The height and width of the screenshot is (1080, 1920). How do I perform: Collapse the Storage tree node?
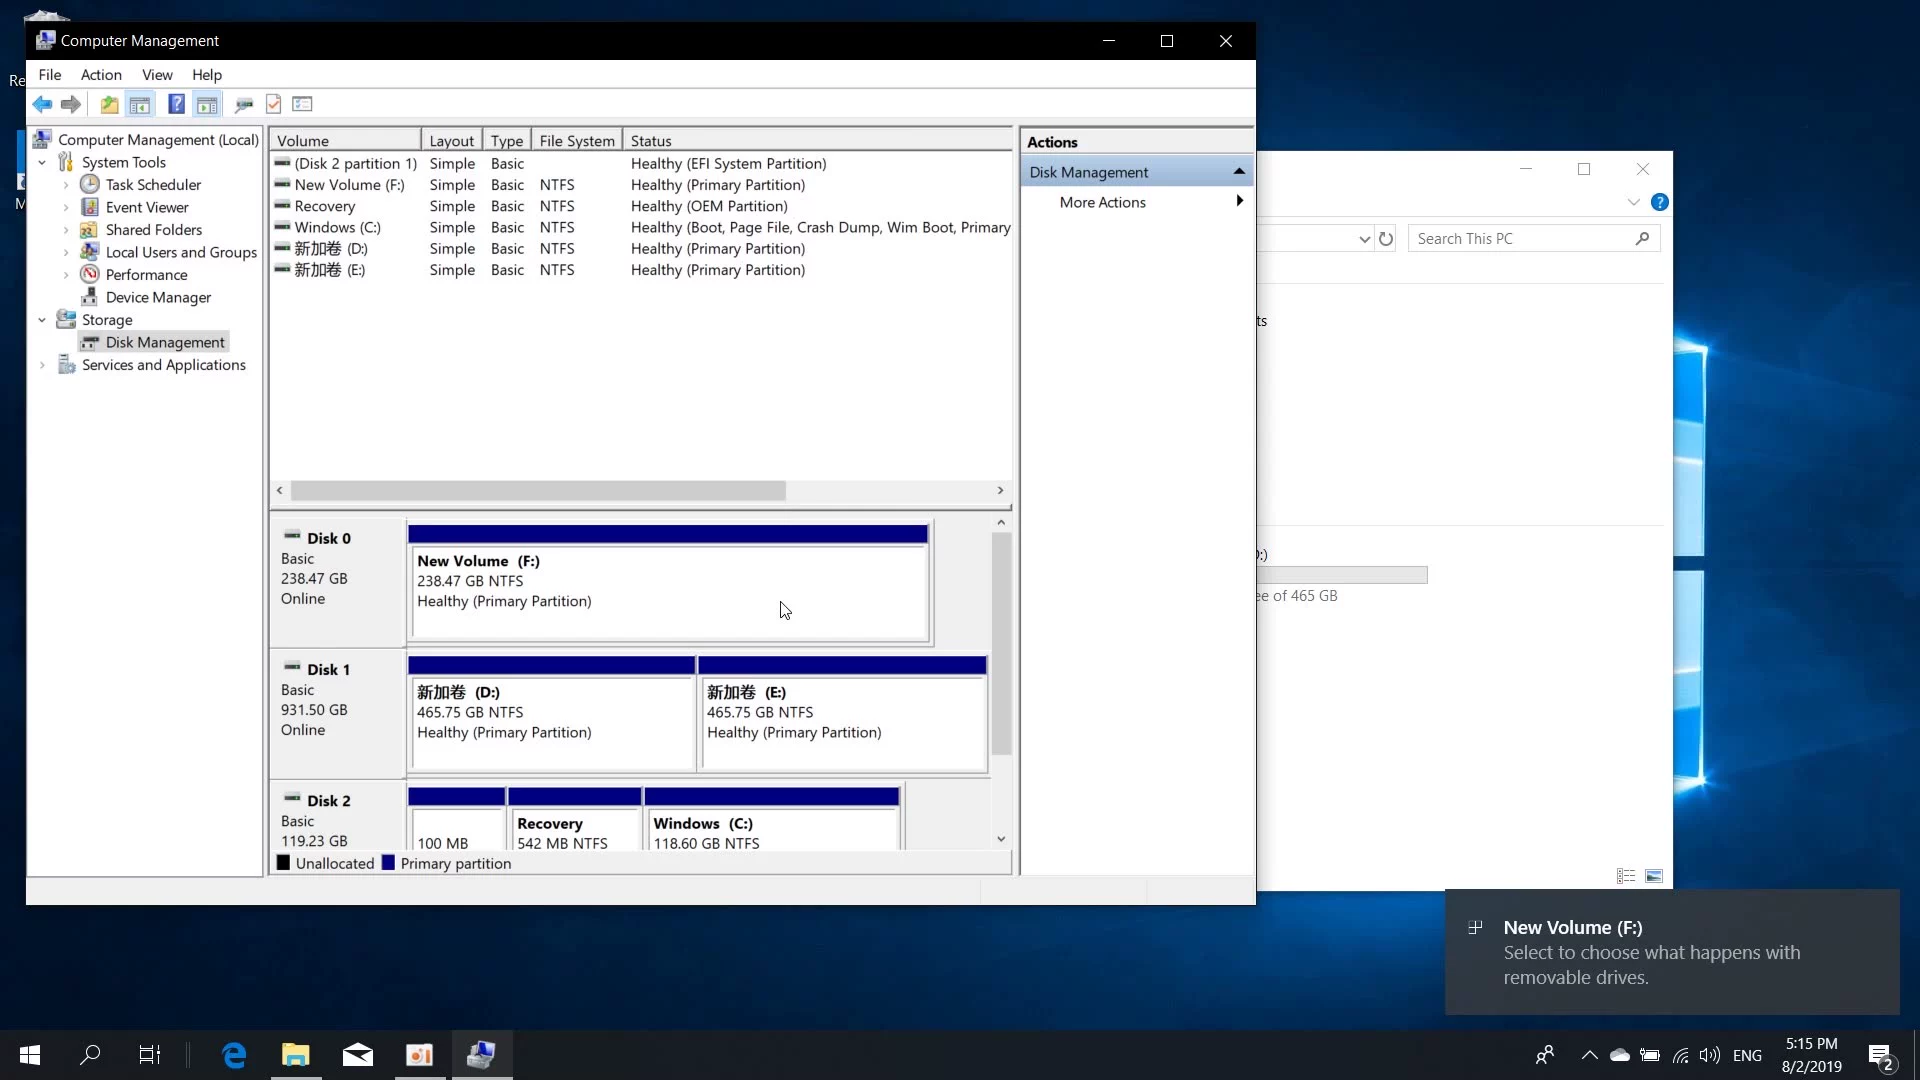click(x=42, y=320)
